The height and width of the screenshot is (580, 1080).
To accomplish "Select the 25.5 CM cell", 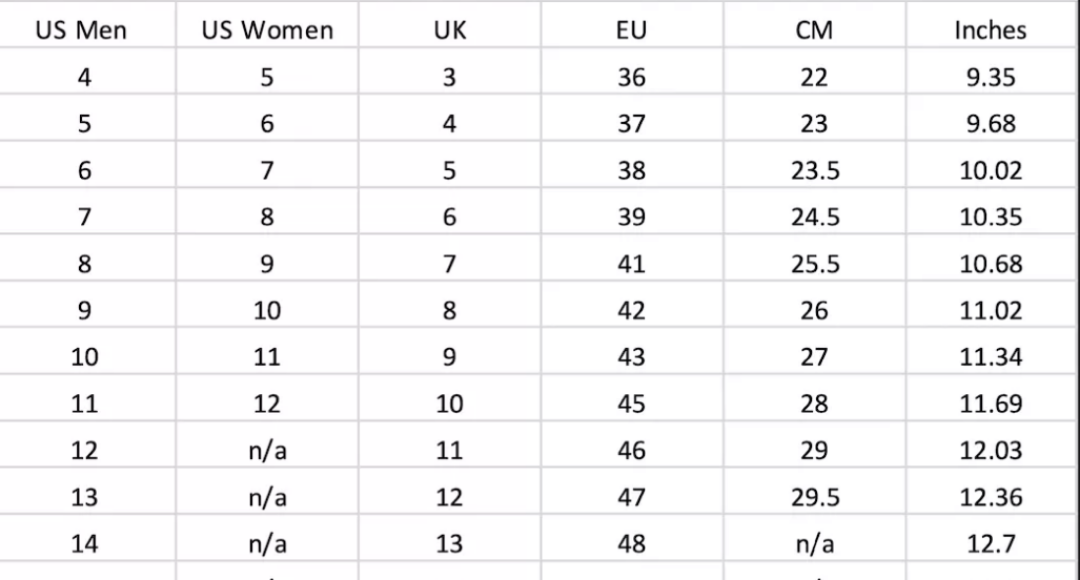I will point(814,264).
